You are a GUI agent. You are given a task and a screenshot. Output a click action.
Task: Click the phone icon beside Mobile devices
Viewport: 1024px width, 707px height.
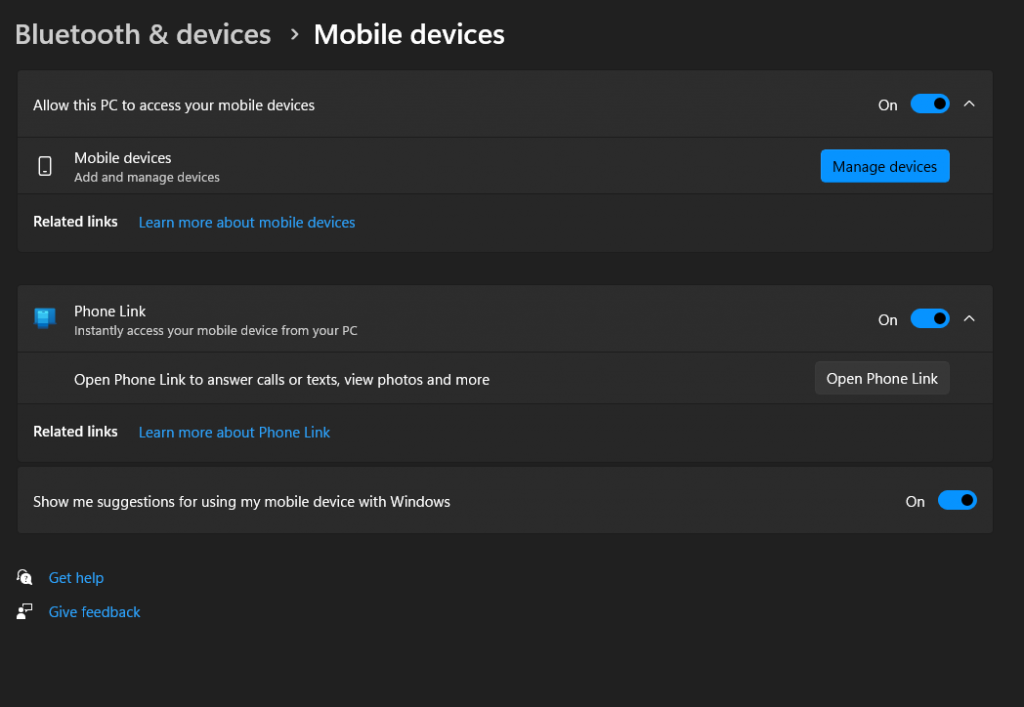point(45,166)
